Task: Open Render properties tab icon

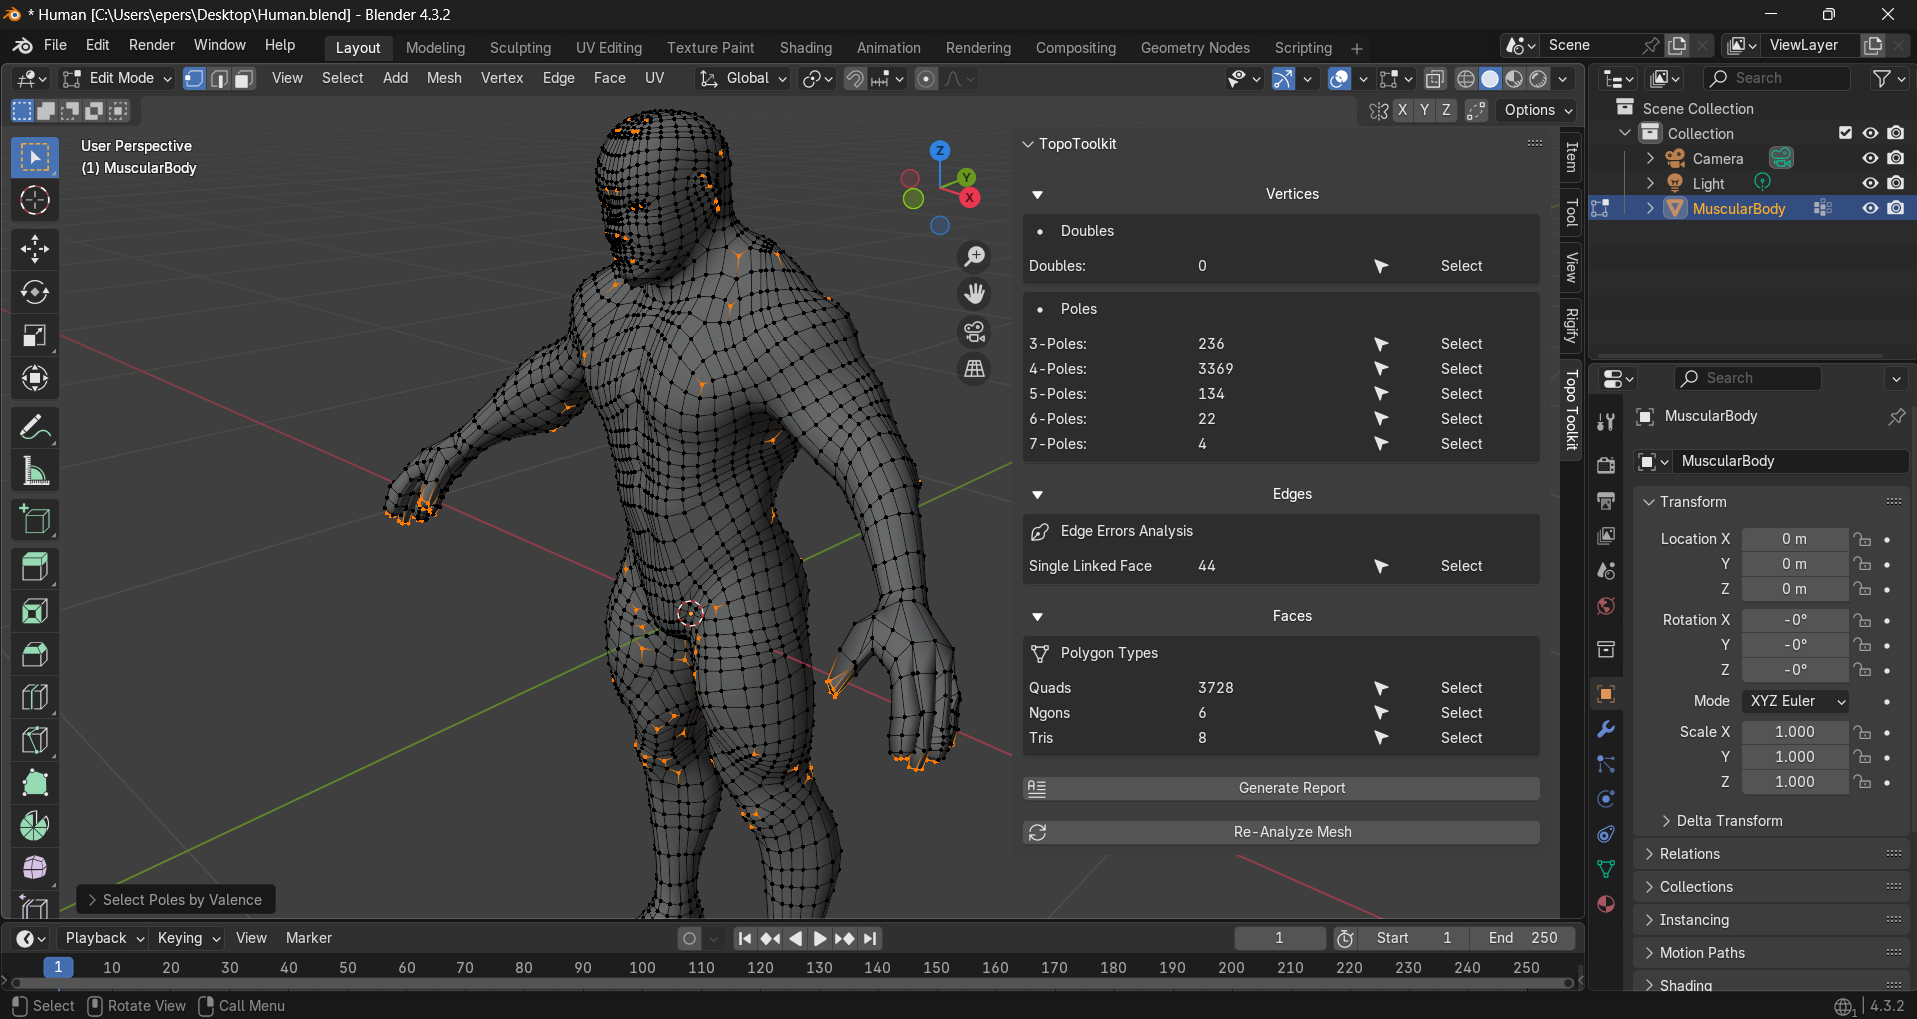Action: point(1606,465)
